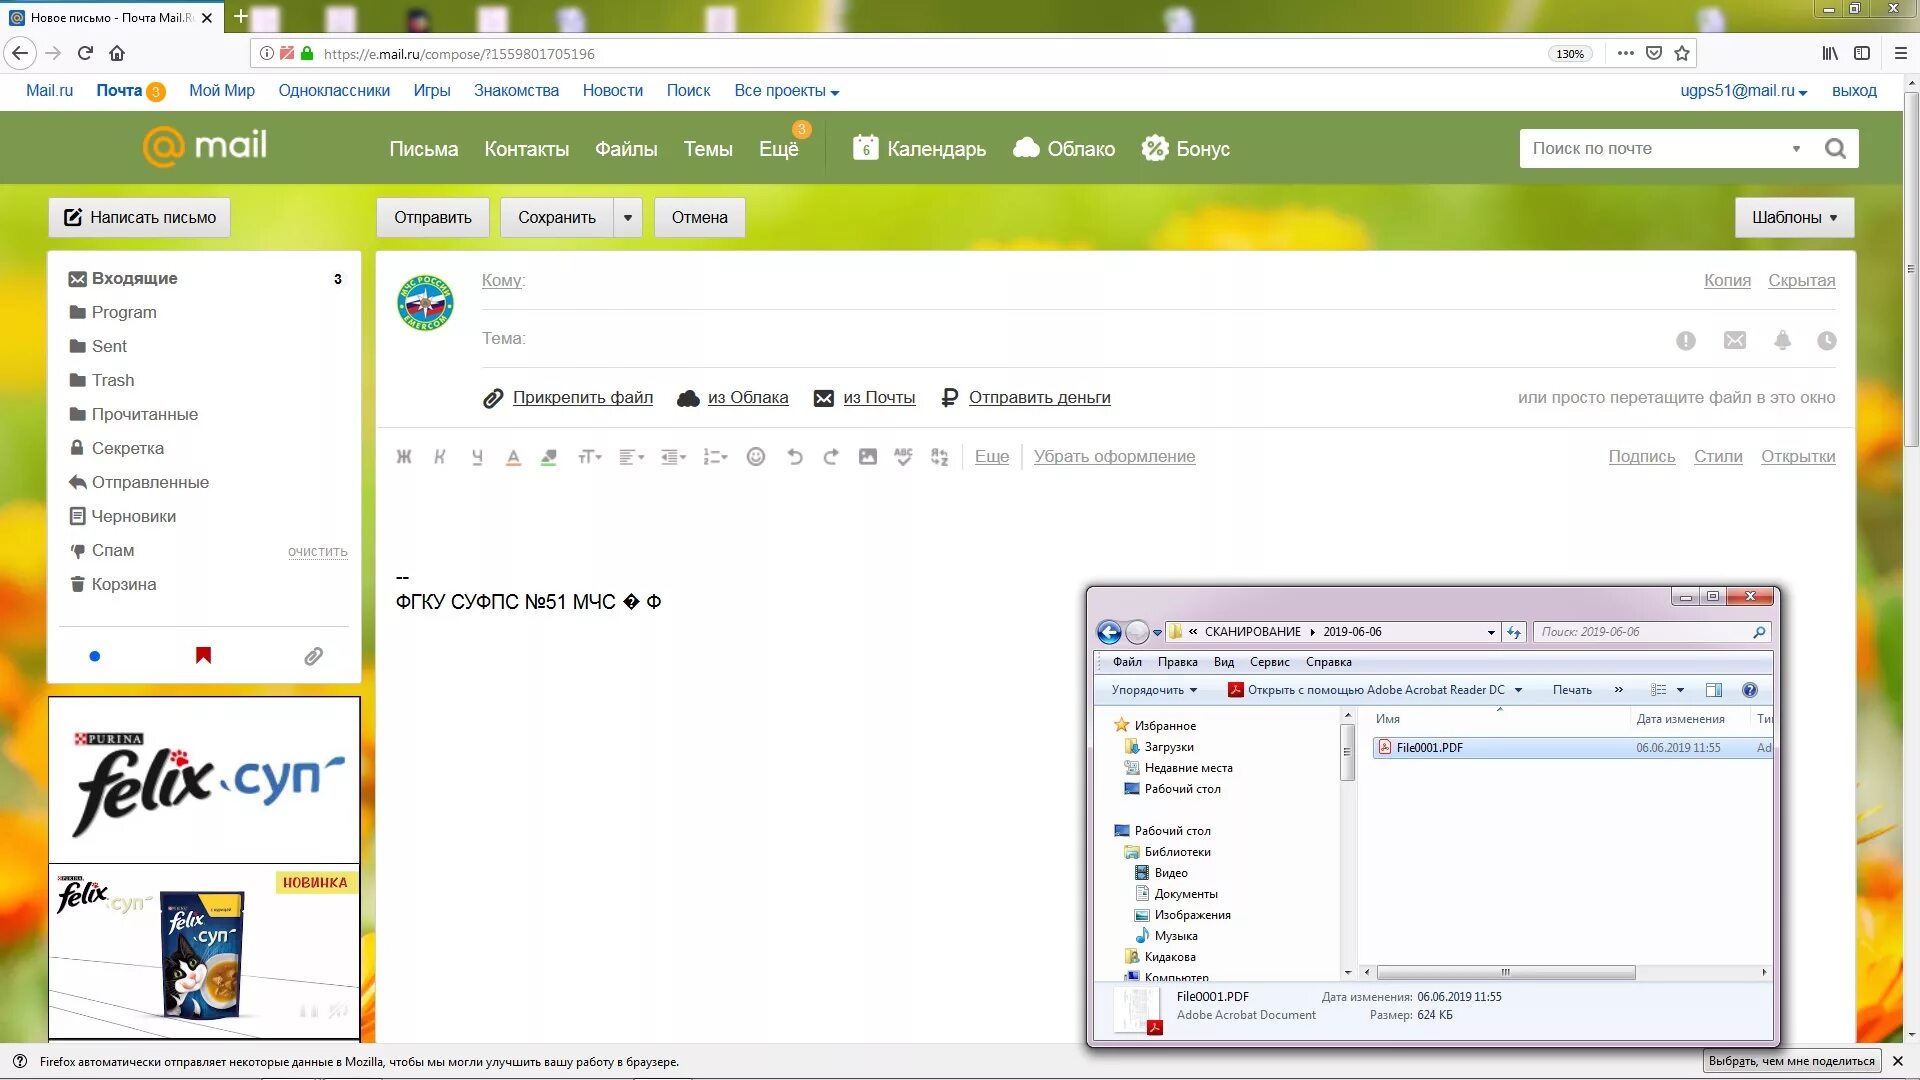Screen dimensions: 1920x1080
Task: Click the emoji smiley icon in editor toolbar
Action: click(756, 457)
